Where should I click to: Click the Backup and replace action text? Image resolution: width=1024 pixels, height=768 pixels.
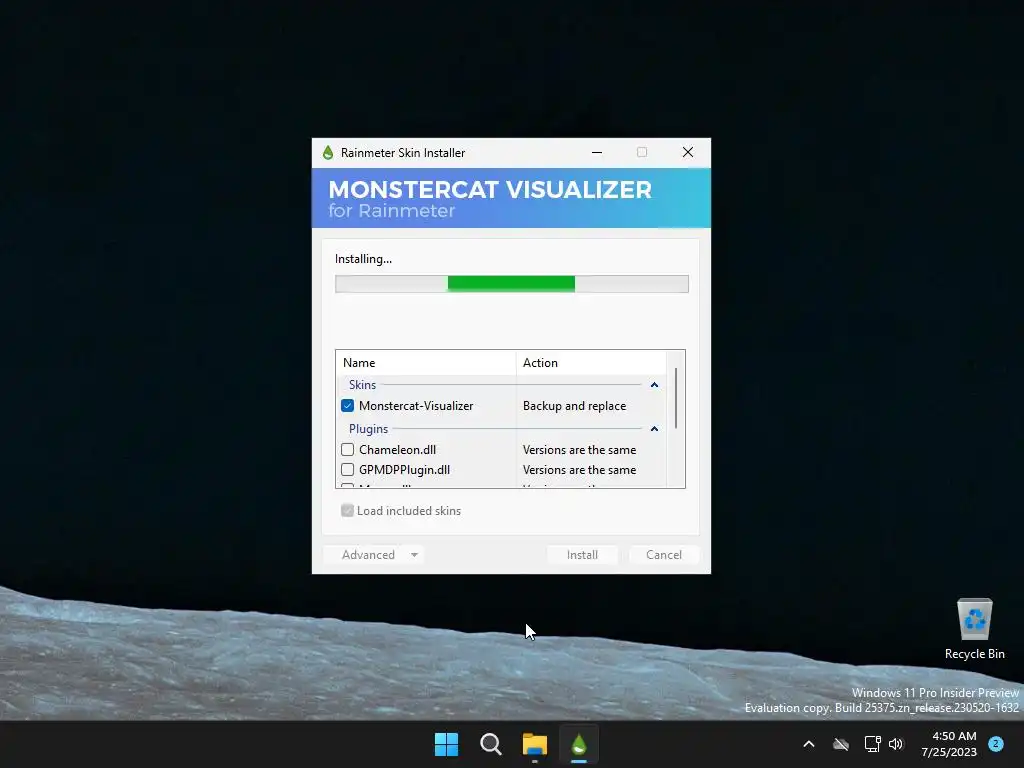pos(574,406)
